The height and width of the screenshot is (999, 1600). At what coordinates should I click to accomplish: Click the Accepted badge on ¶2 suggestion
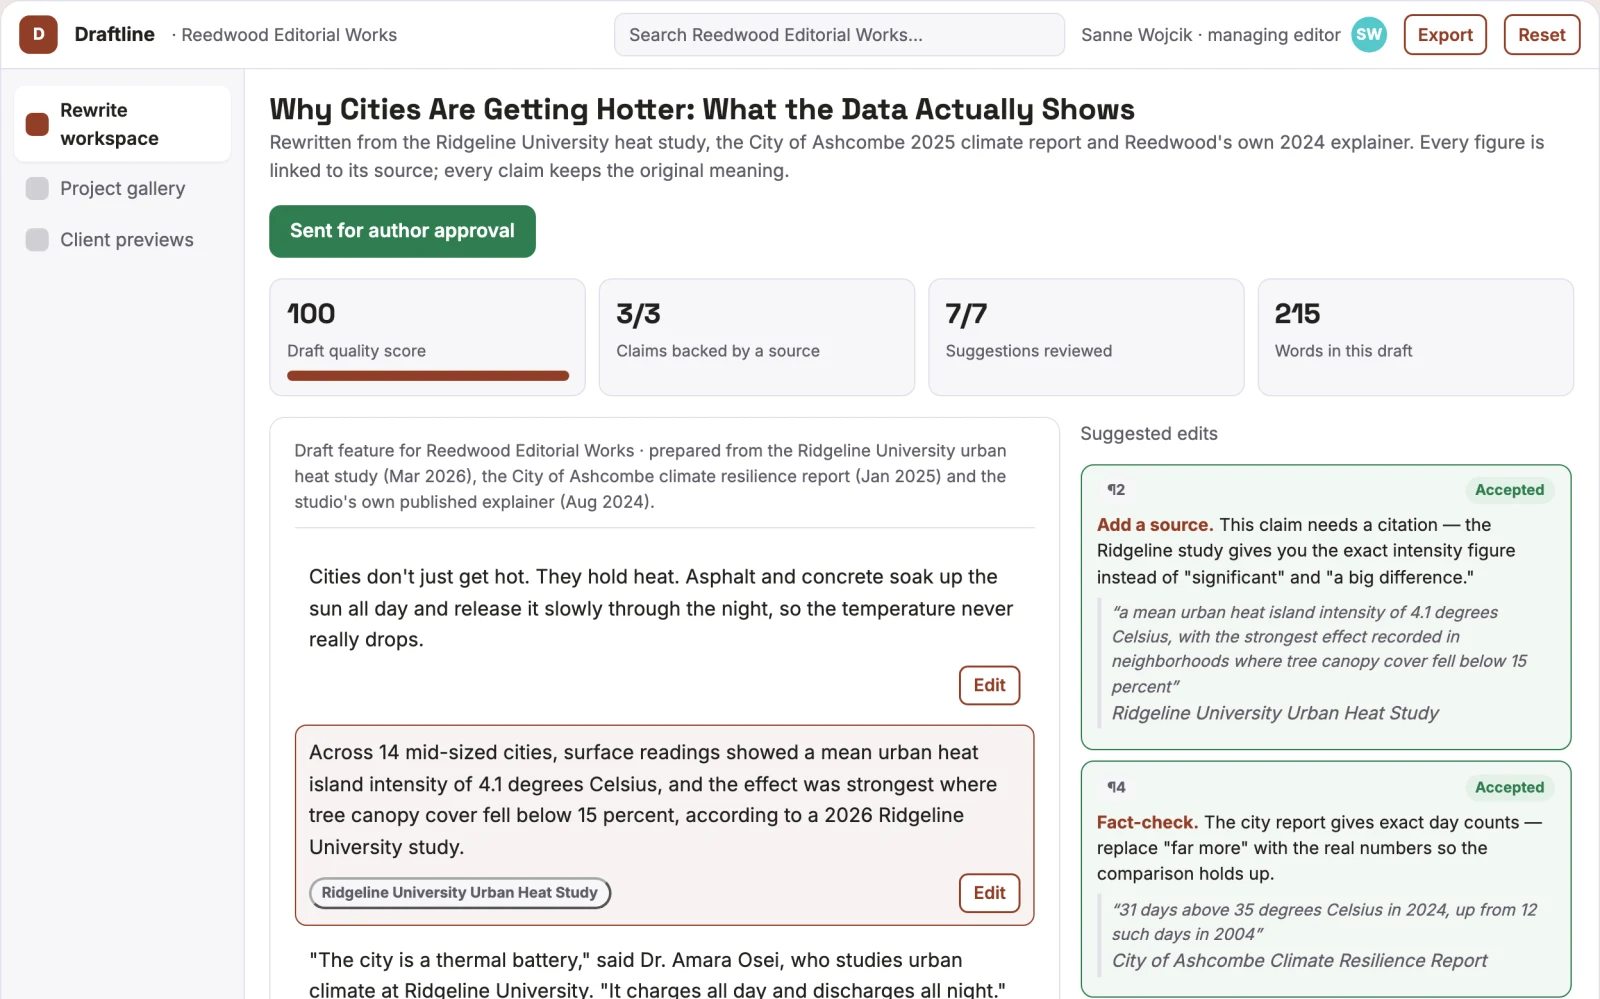[1509, 490]
